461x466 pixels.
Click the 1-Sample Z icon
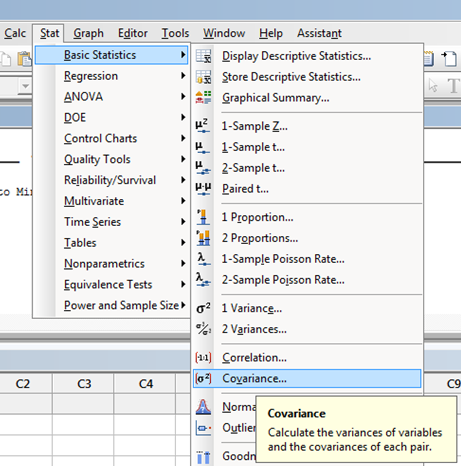(203, 126)
